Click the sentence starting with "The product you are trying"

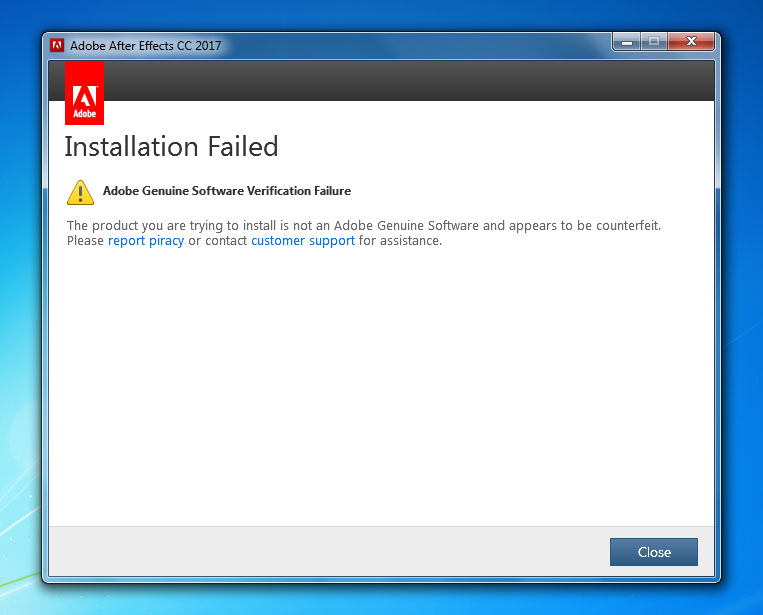point(364,226)
